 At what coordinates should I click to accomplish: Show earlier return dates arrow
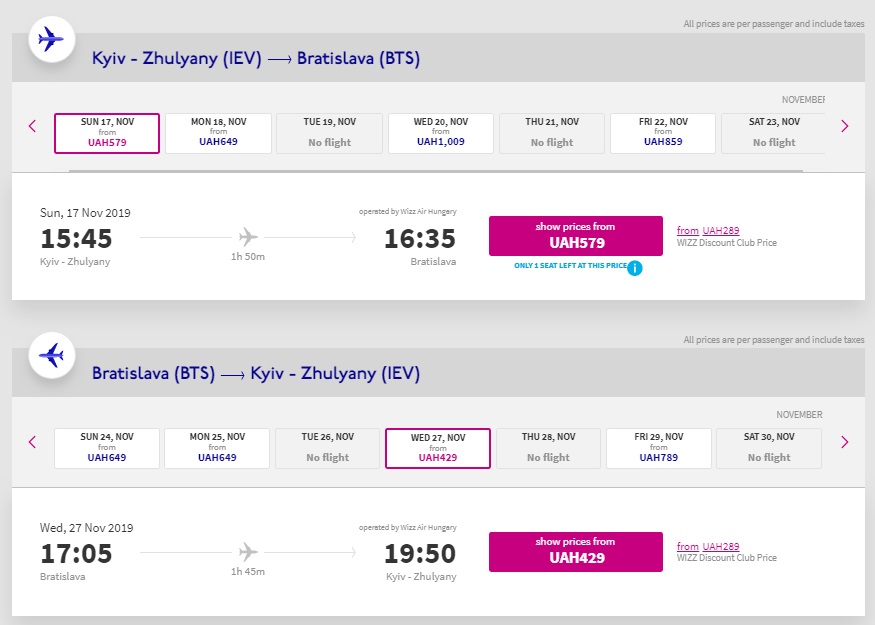point(32,441)
